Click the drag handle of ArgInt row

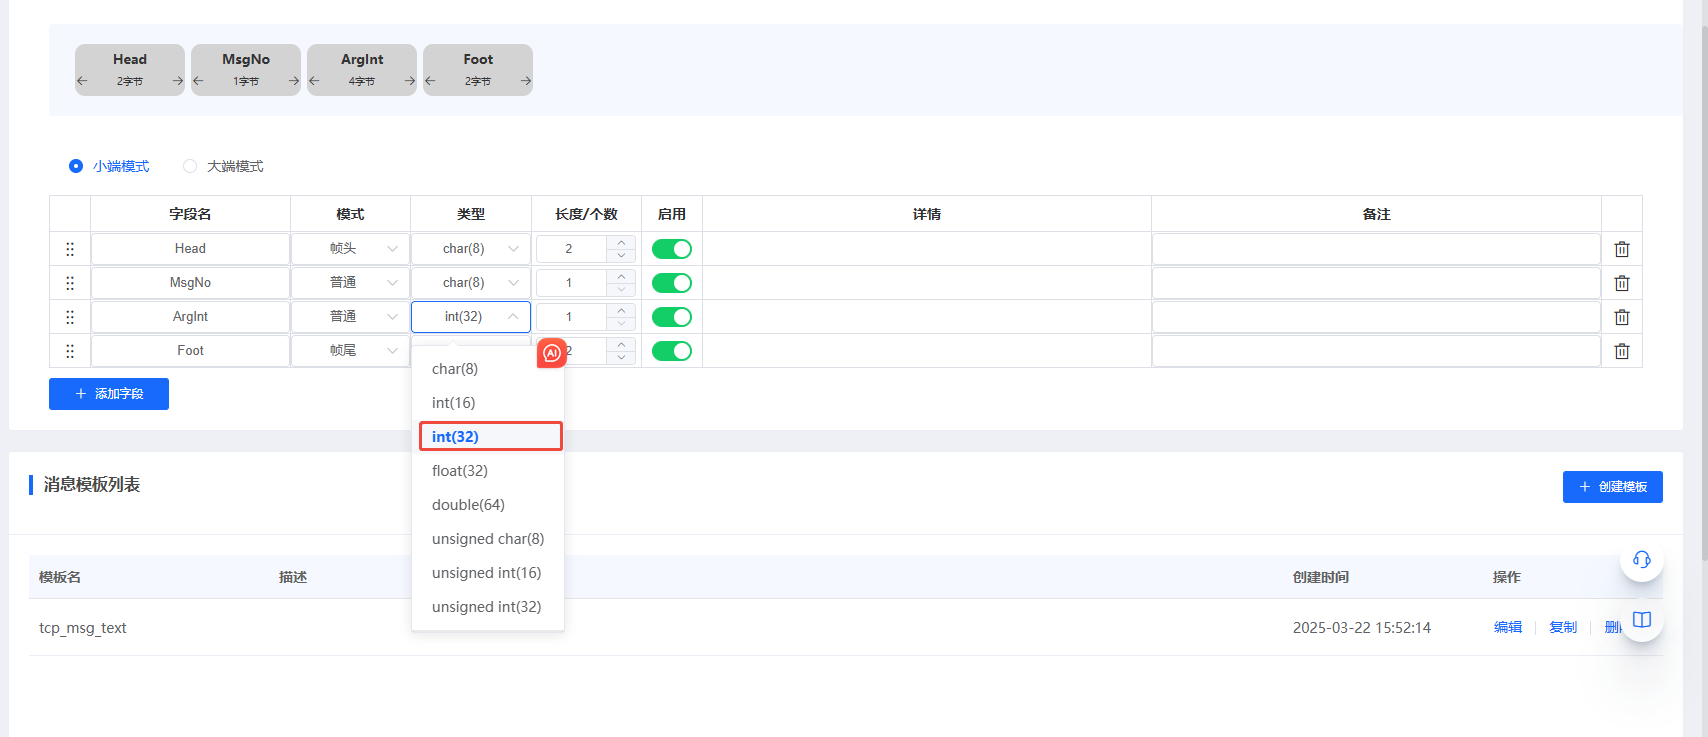pos(70,317)
